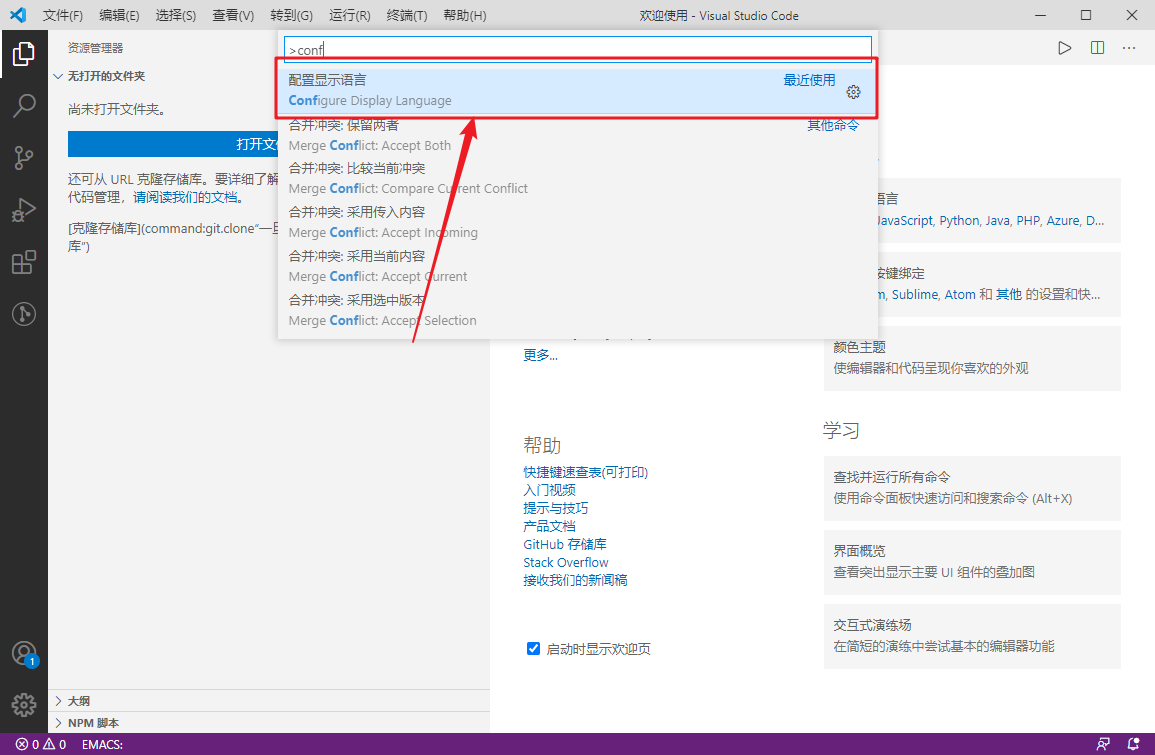
Task: Open more actions ellipsis in editor toolbar
Action: tap(1129, 48)
